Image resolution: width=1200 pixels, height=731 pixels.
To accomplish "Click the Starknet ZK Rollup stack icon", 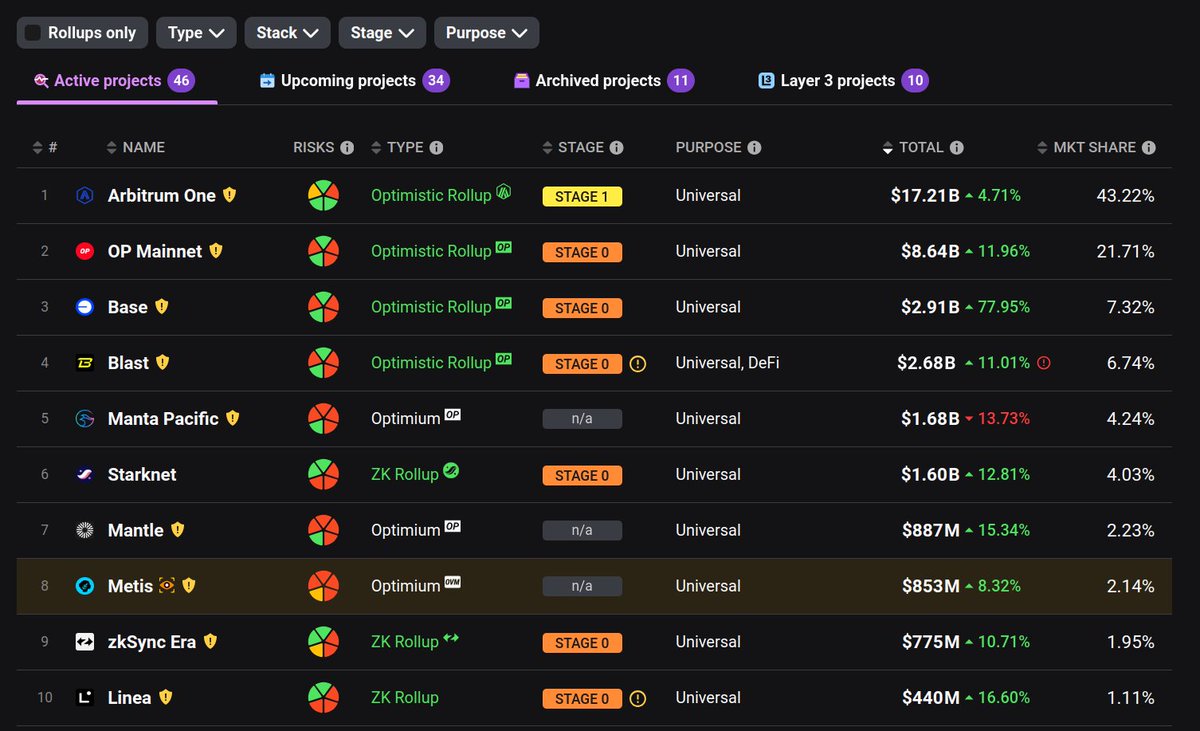I will pos(452,471).
